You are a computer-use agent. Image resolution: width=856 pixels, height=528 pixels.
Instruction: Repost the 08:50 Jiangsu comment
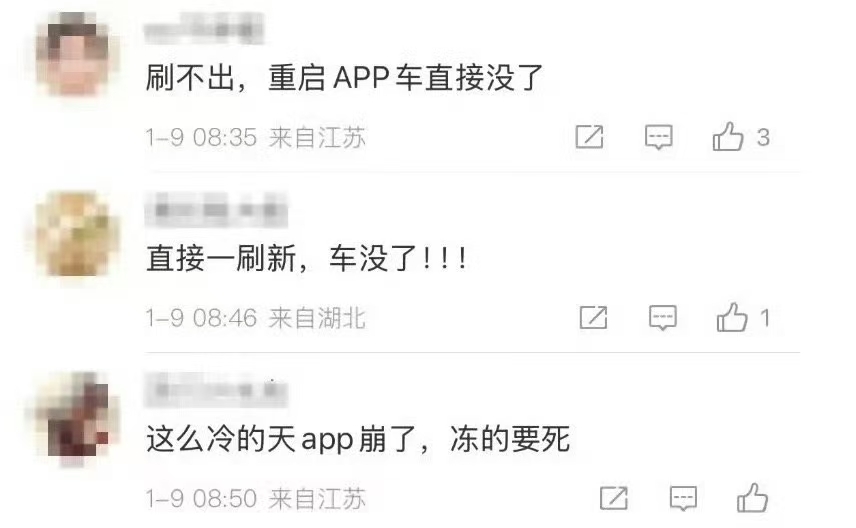coord(614,498)
